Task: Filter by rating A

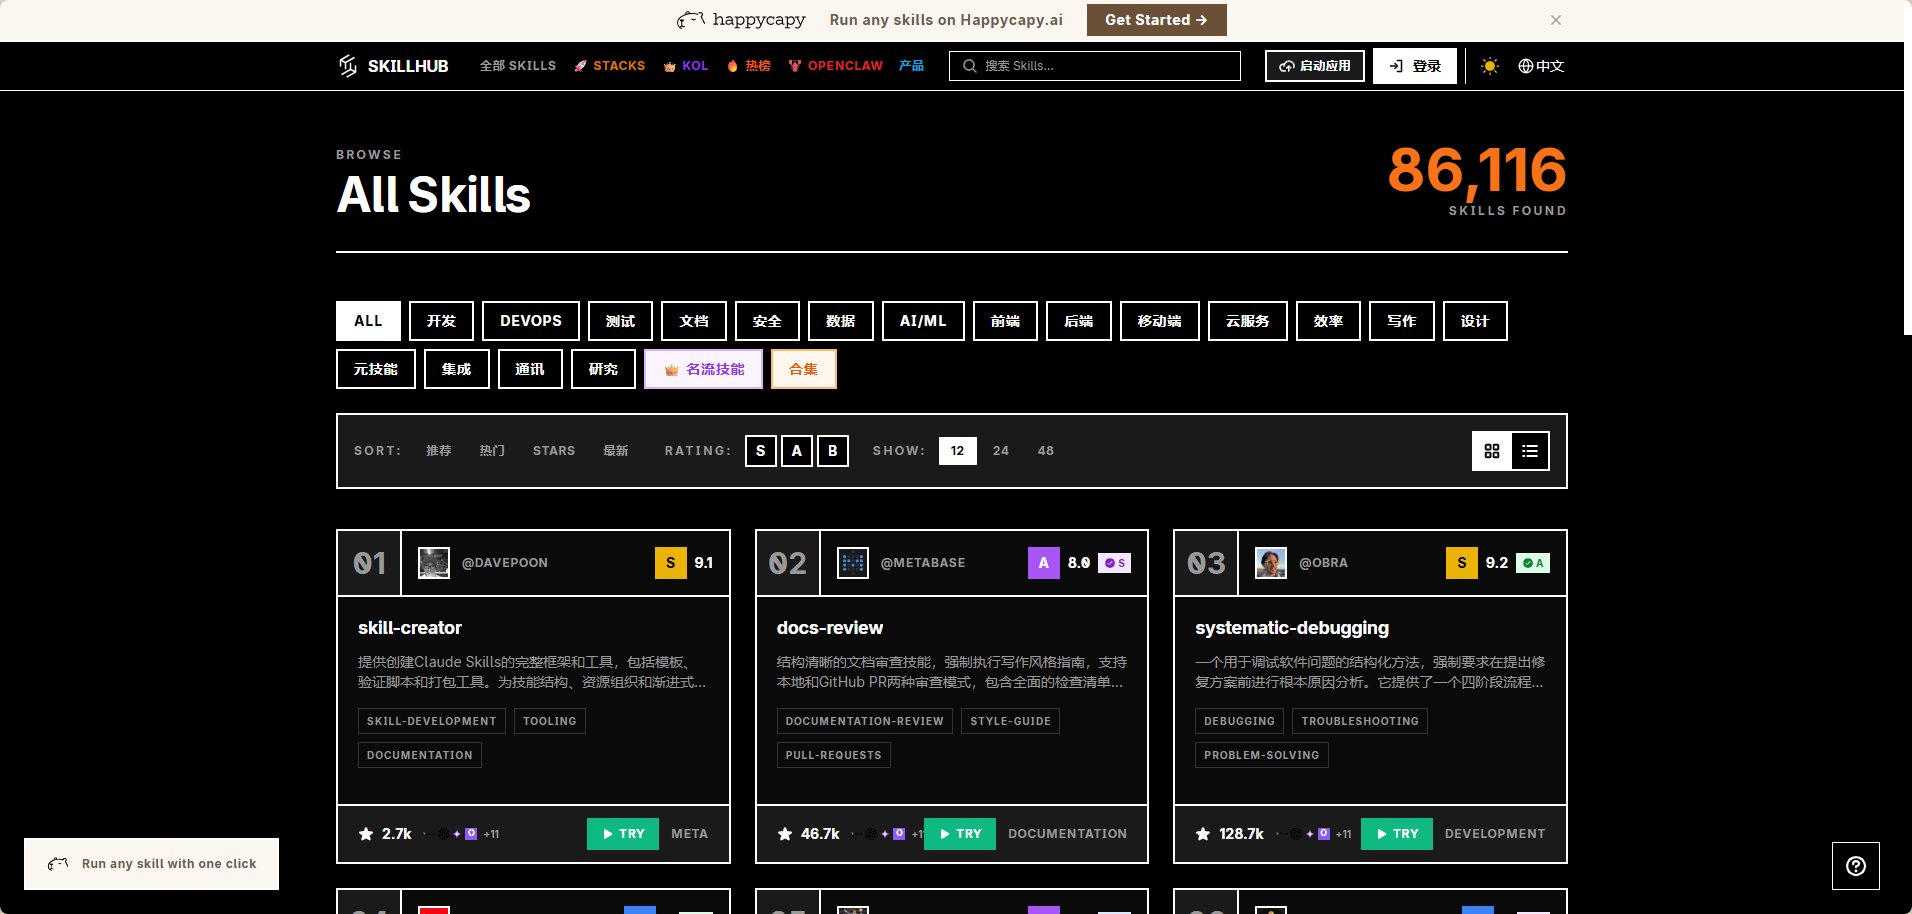Action: 797,451
